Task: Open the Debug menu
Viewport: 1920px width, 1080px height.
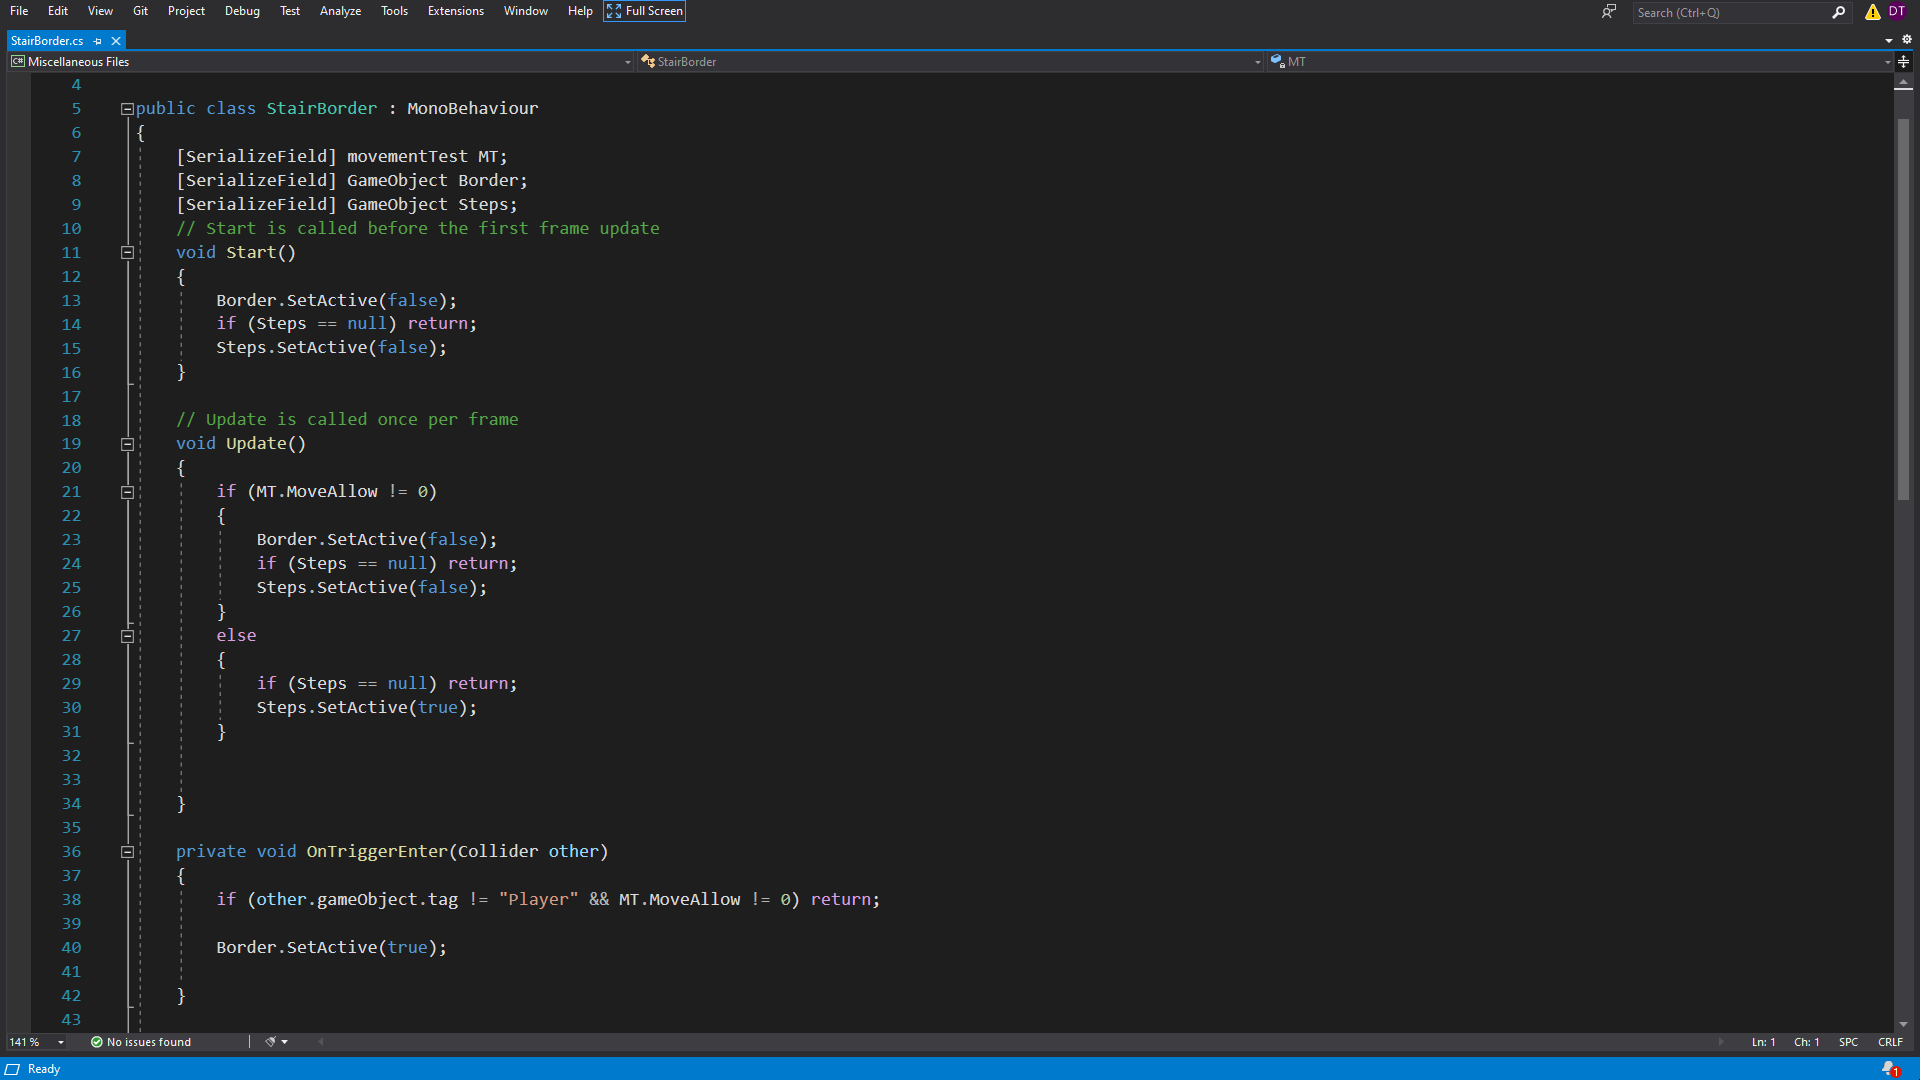Action: point(242,11)
